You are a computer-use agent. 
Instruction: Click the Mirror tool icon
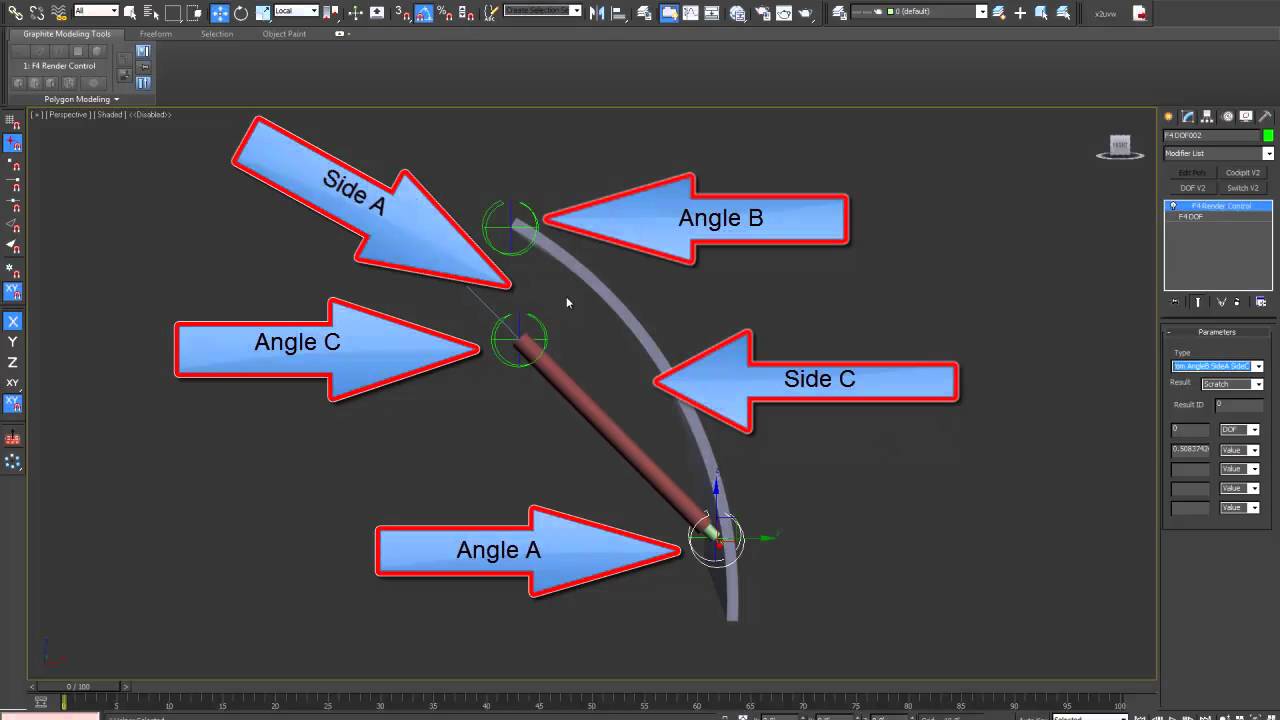pyautogui.click(x=597, y=12)
